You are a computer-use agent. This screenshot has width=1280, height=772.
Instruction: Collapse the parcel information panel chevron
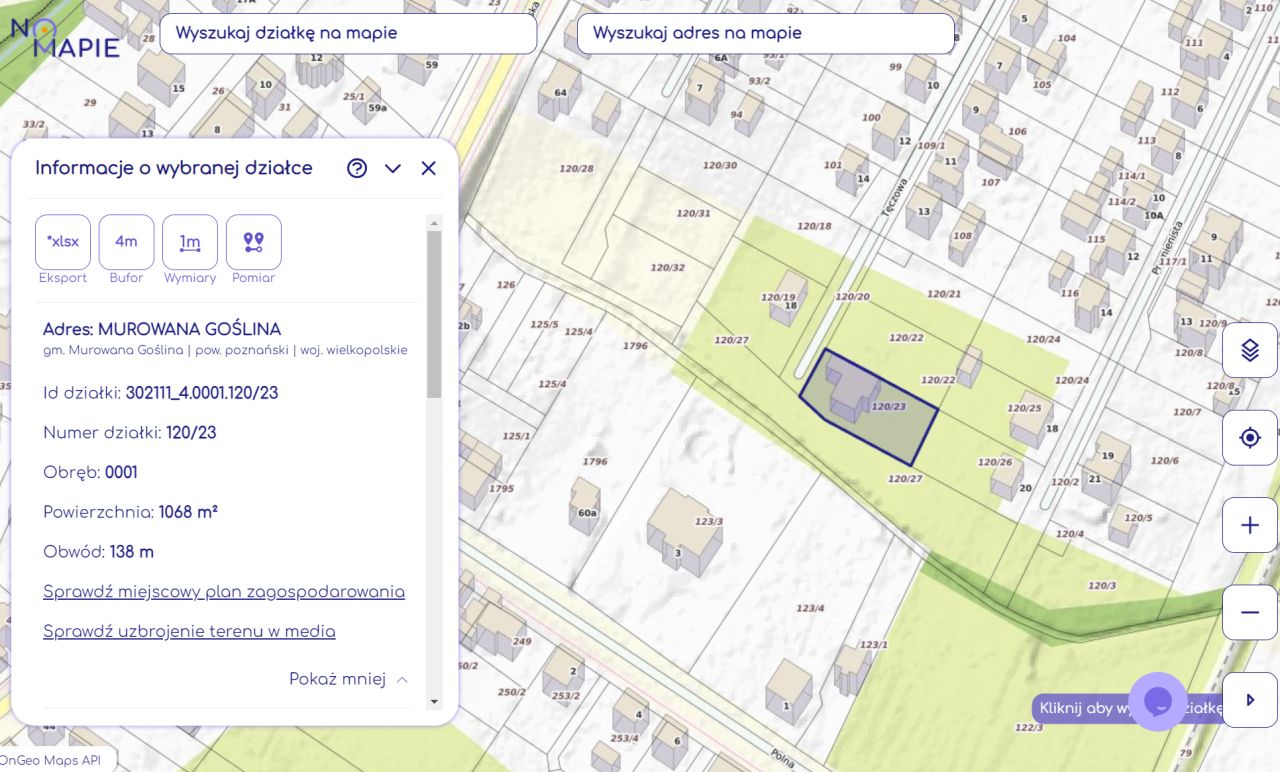point(393,168)
